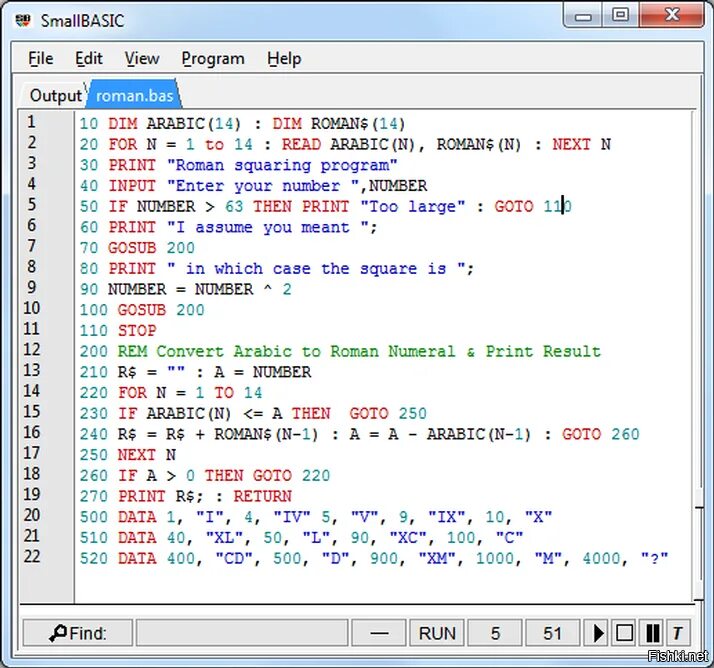This screenshot has height=668, width=714.
Task: Click the editor vertical scrollbar
Action: (x=699, y=355)
